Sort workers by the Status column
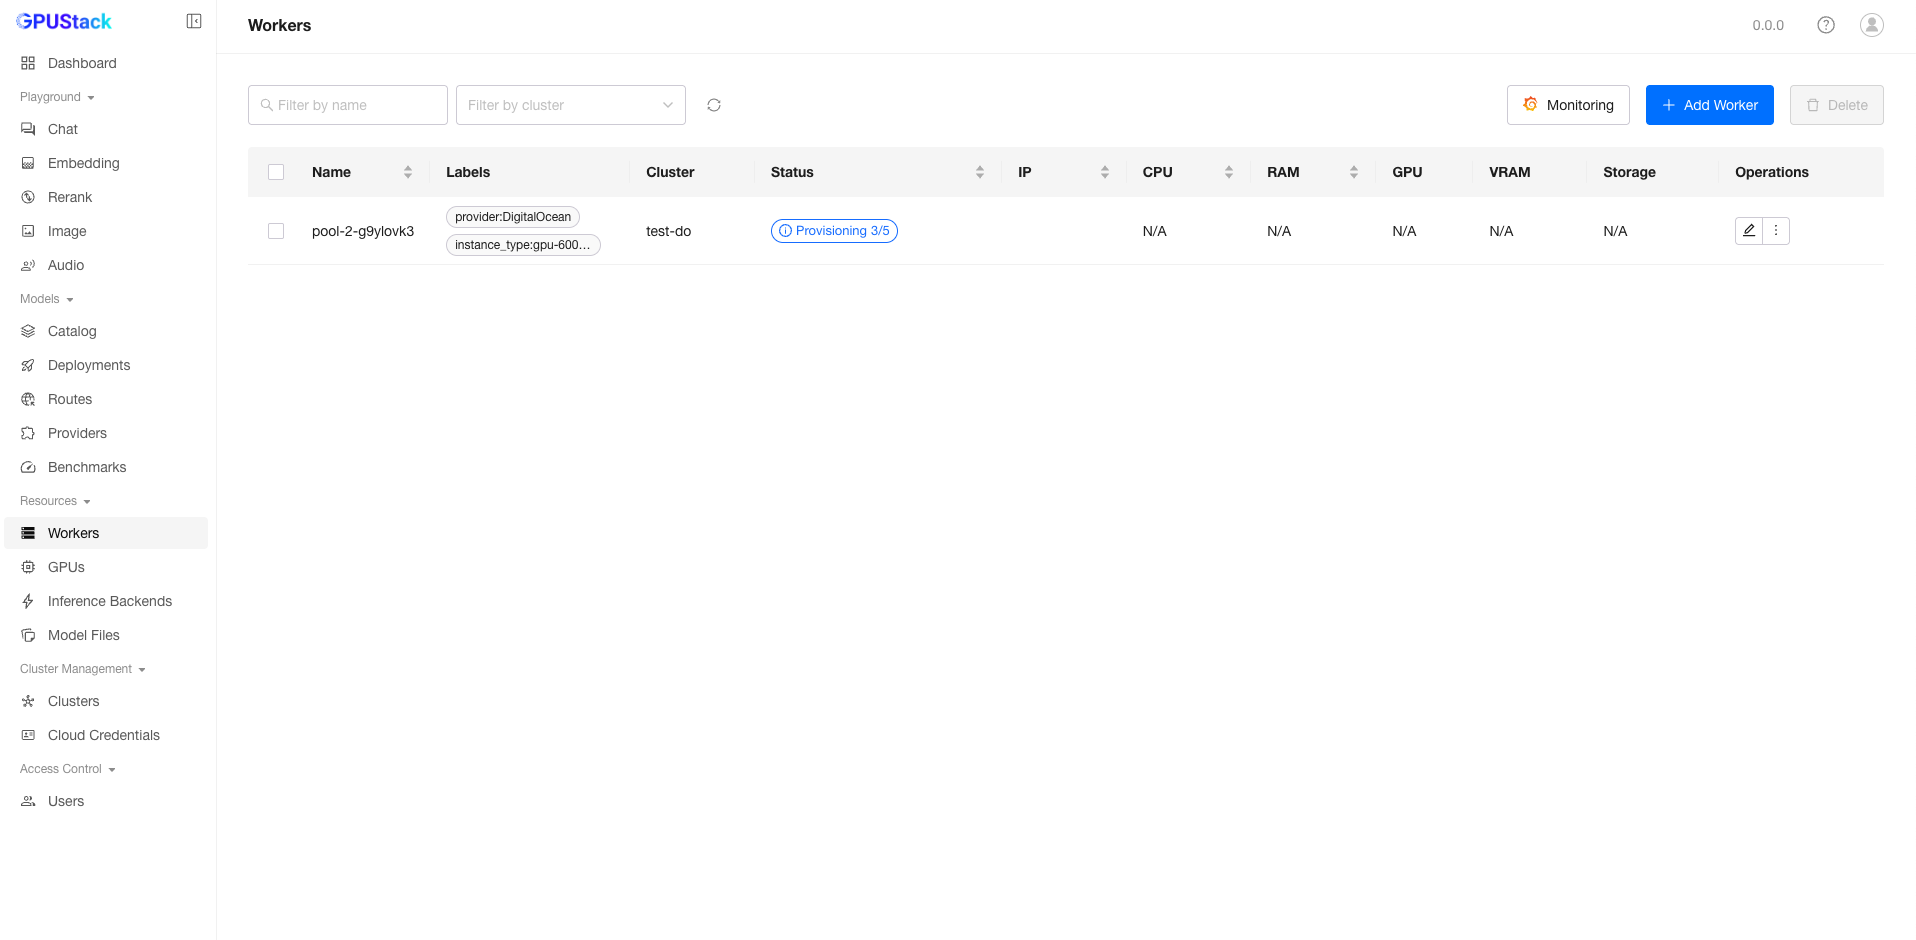This screenshot has width=1916, height=940. 979,172
